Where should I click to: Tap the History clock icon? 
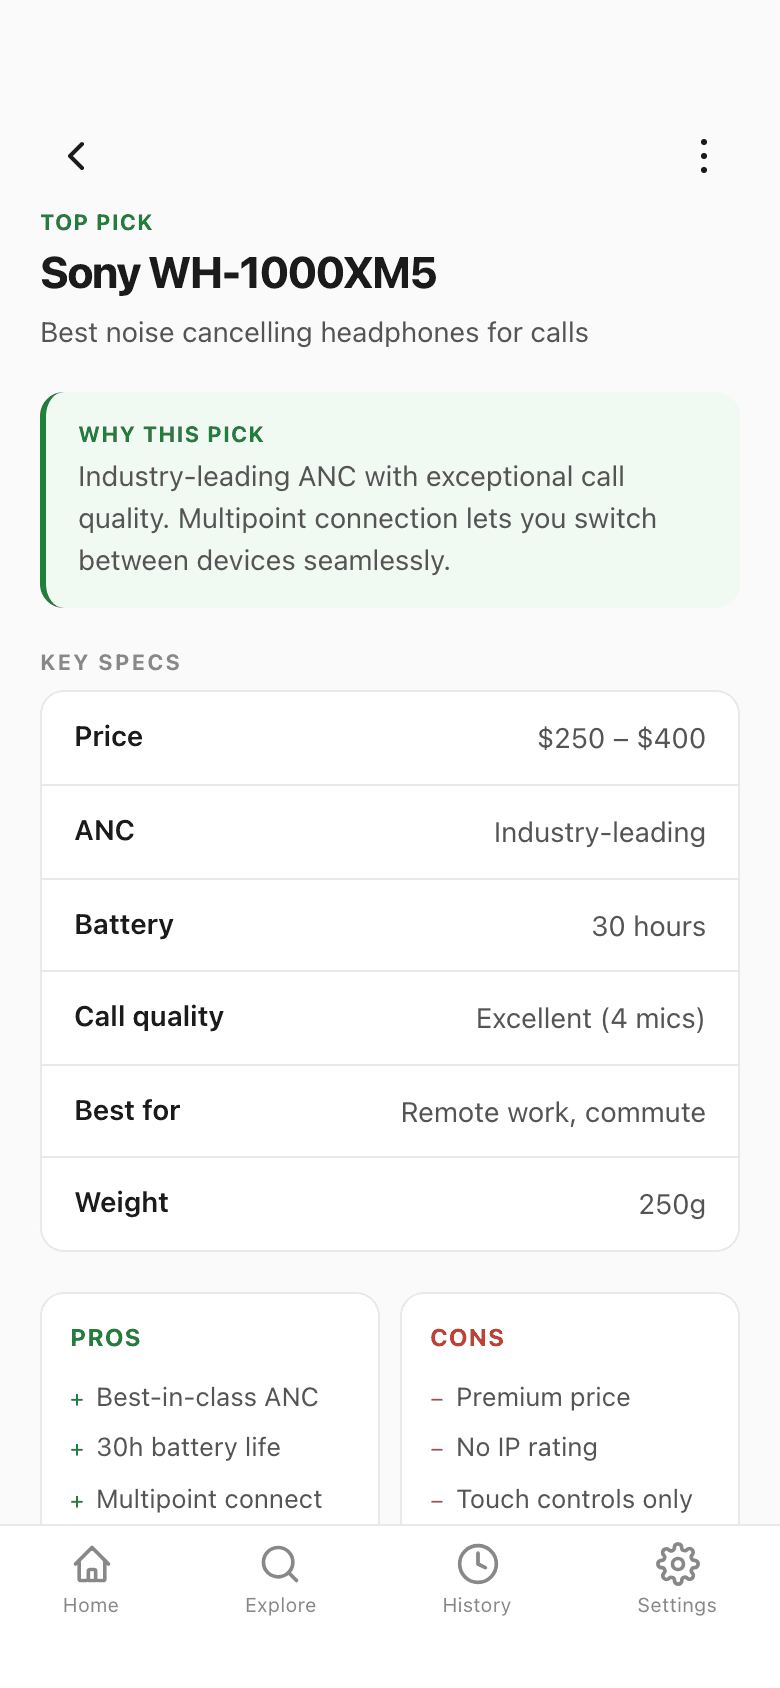(477, 1564)
